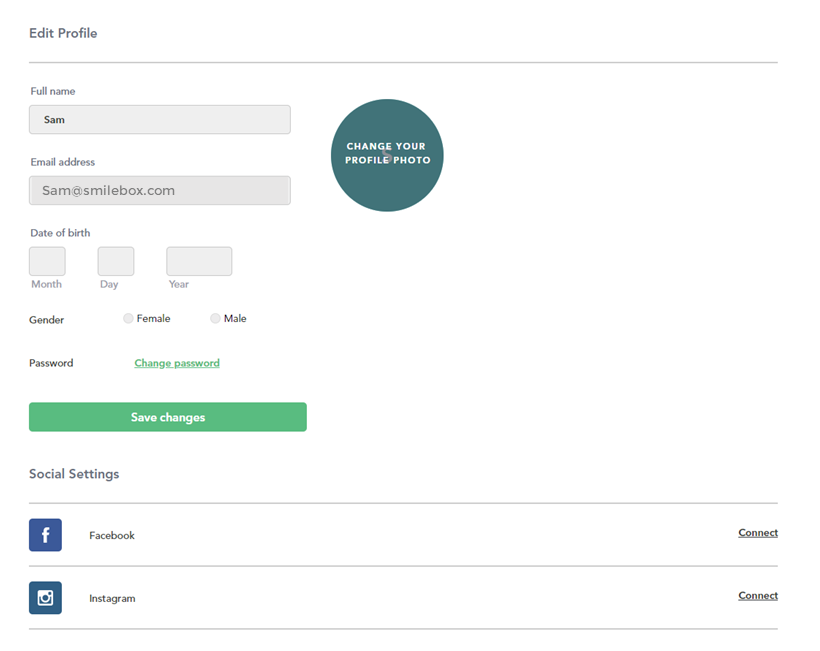The image size is (820, 651).
Task: Change your profile photo circle
Action: click(x=387, y=155)
